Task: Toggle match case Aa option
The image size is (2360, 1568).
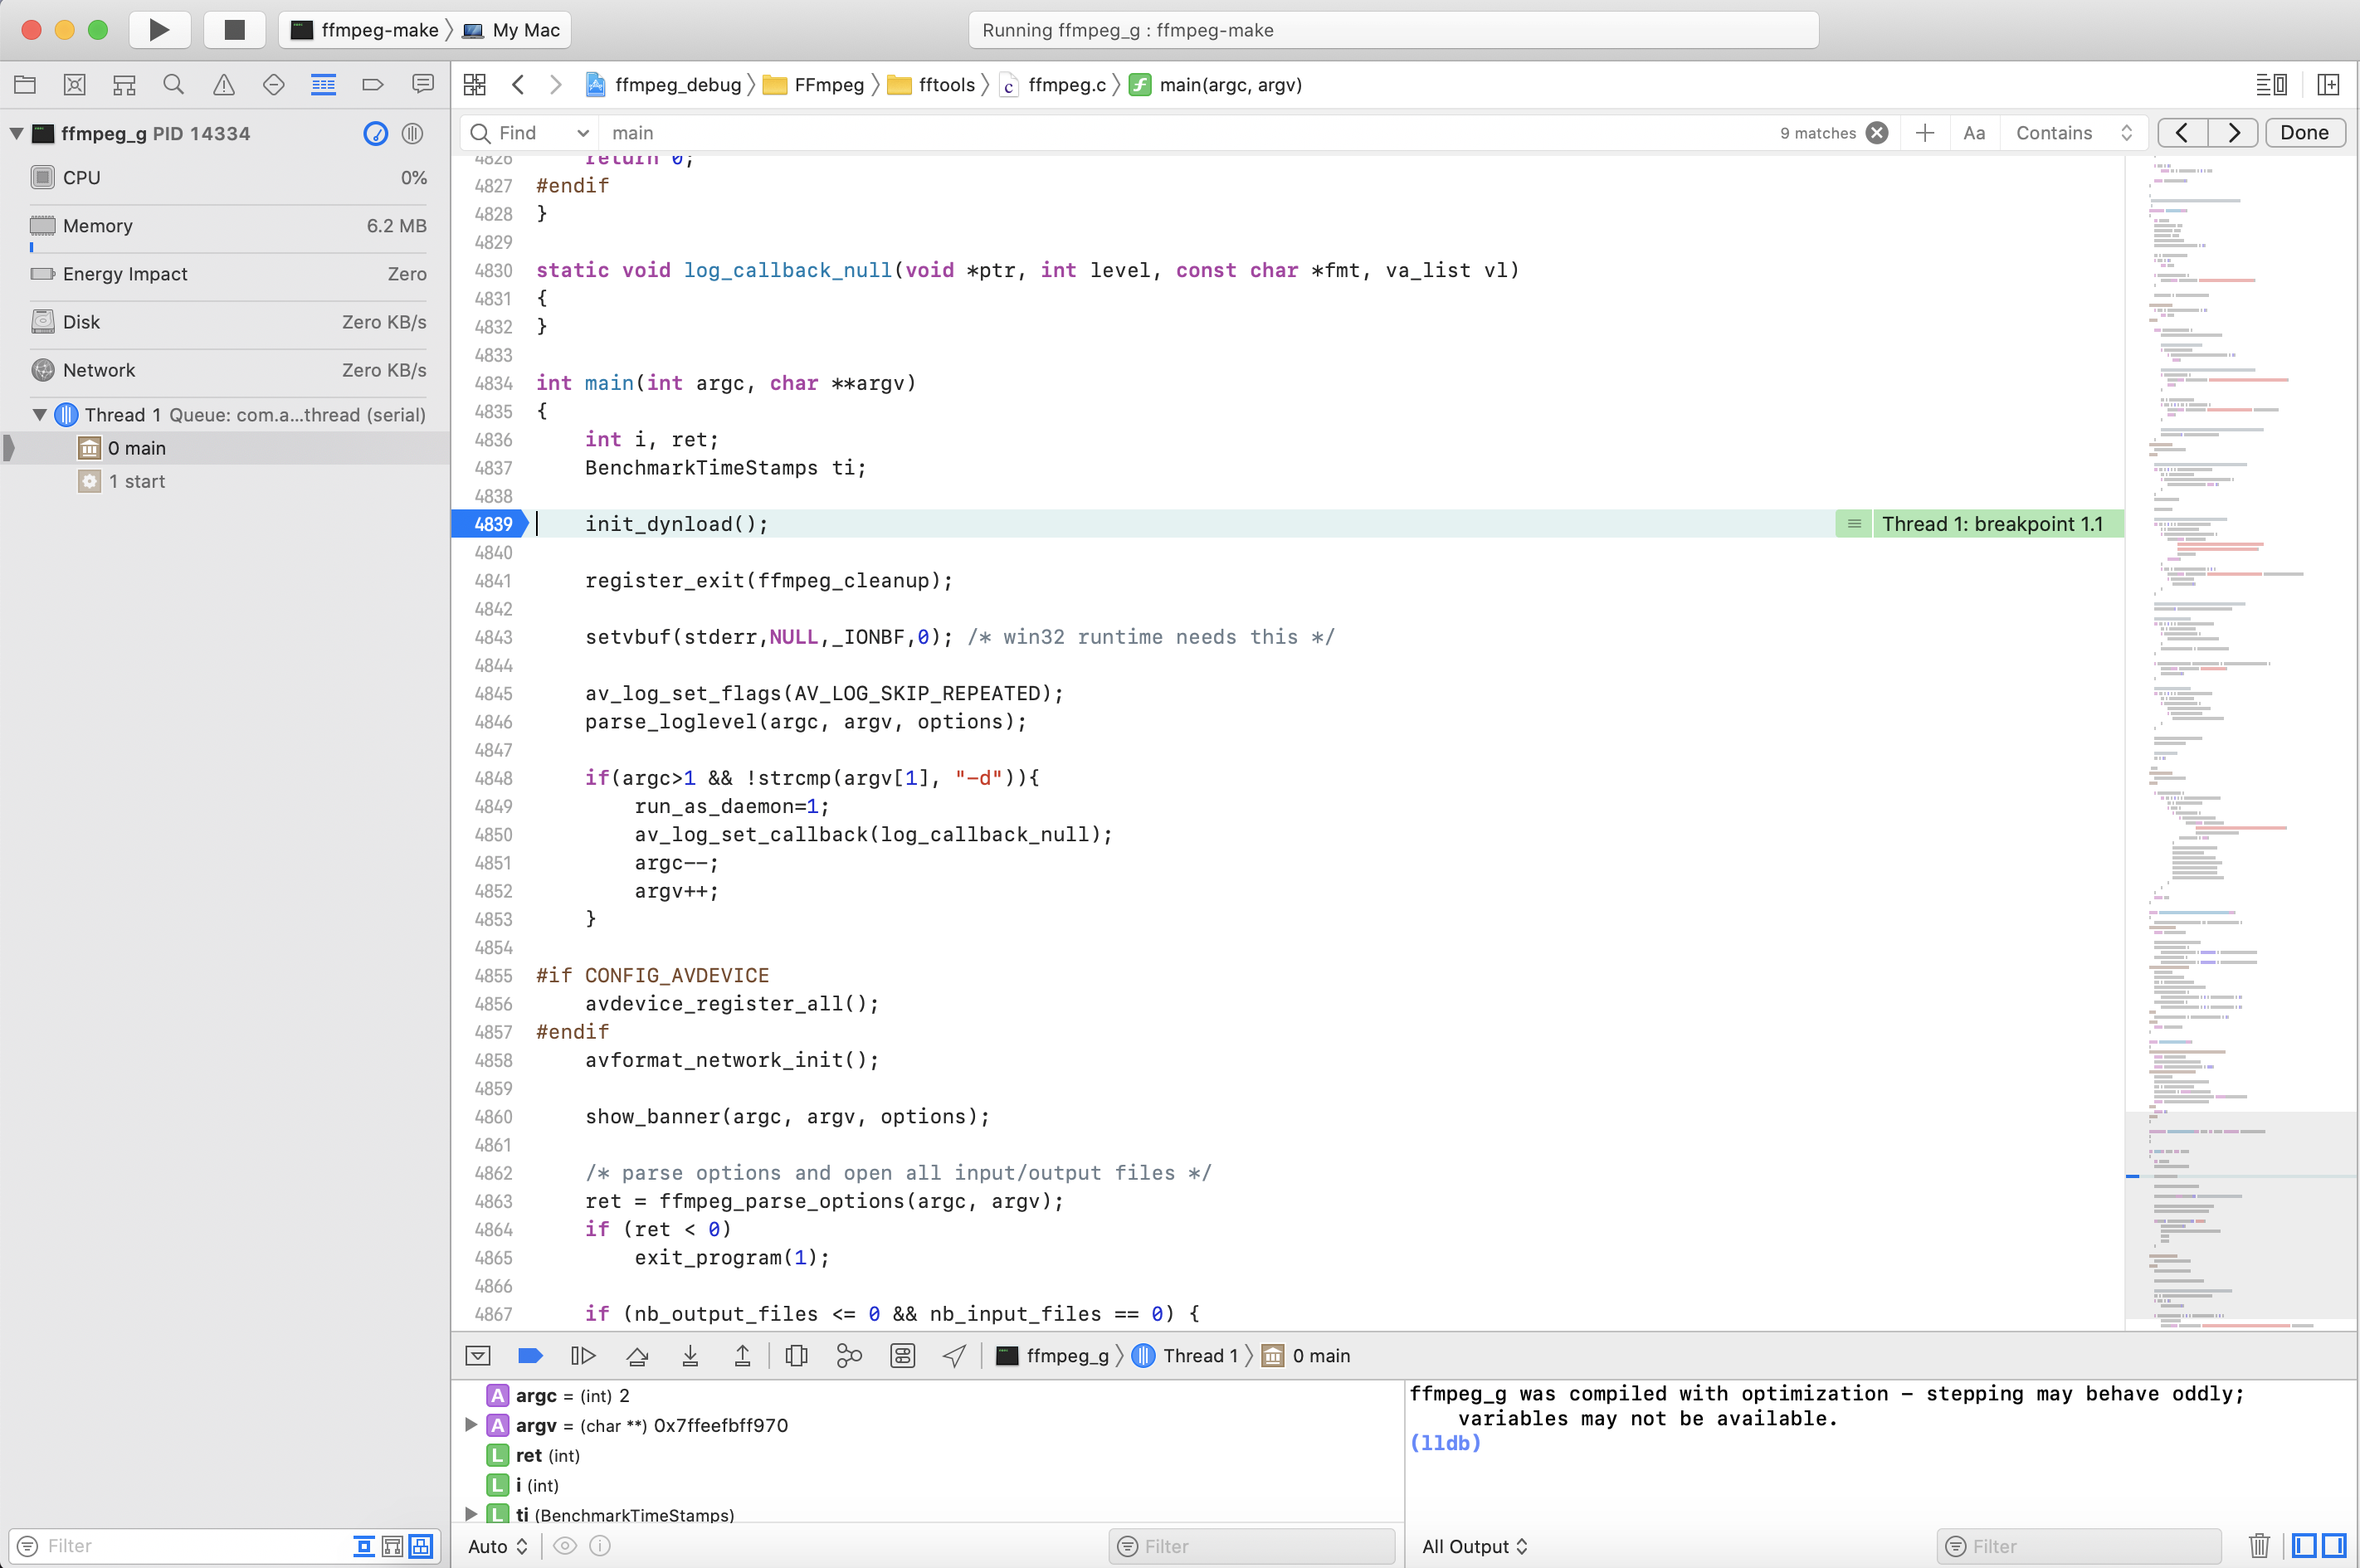Action: tap(1974, 133)
